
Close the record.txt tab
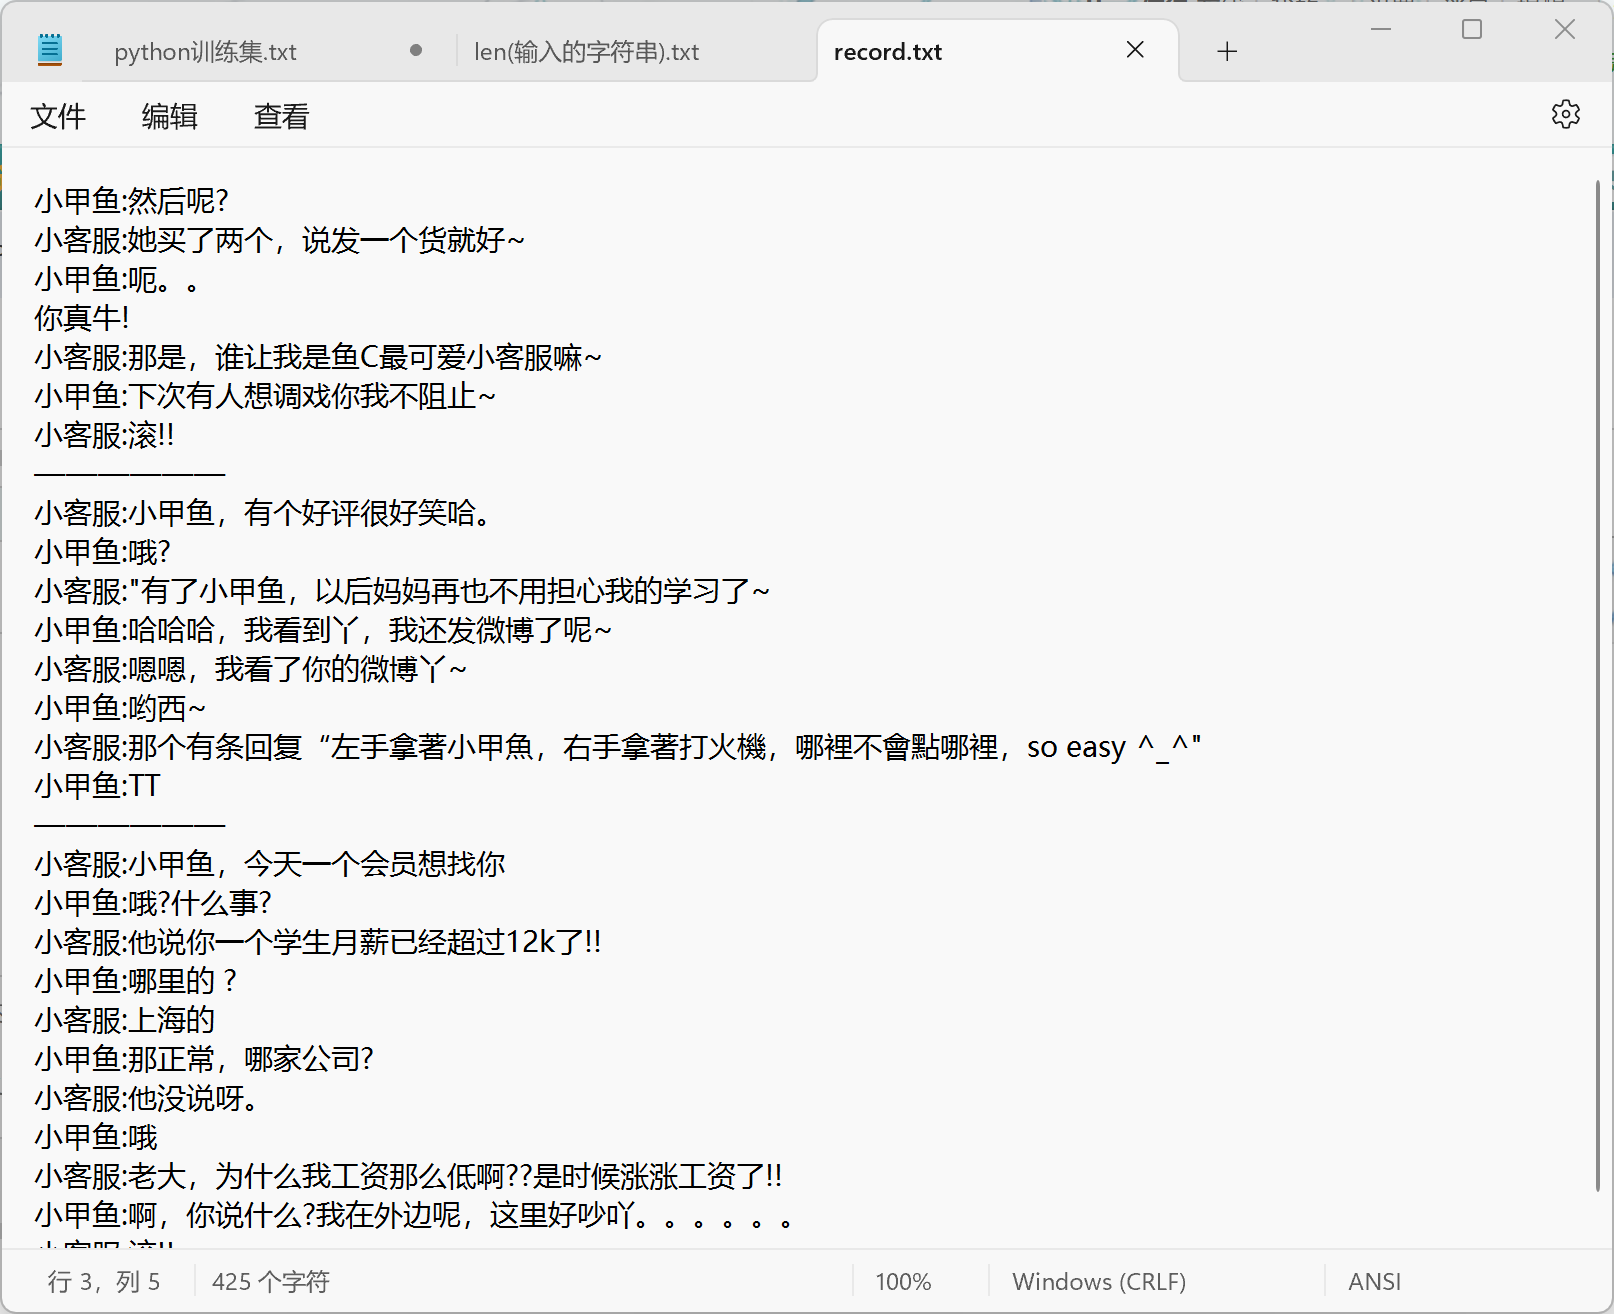[1135, 50]
